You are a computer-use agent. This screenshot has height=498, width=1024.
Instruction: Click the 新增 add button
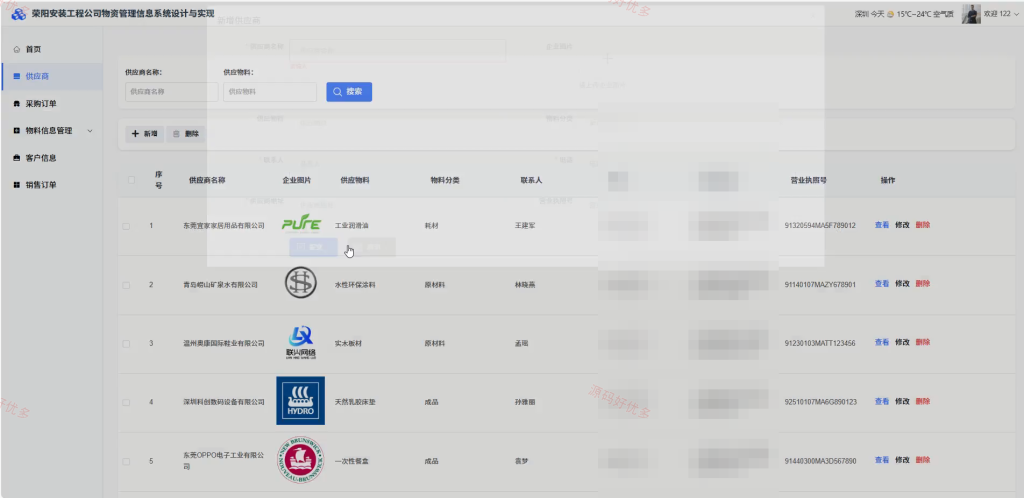click(x=144, y=134)
